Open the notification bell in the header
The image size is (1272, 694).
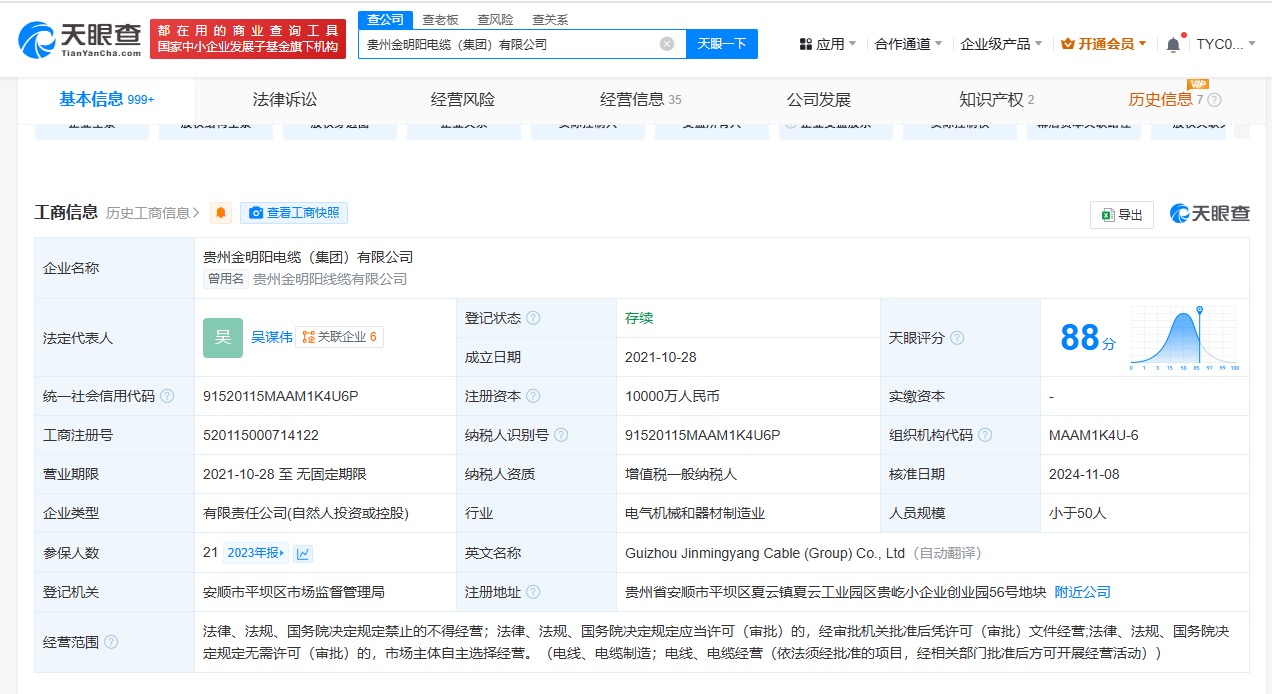[x=1173, y=44]
